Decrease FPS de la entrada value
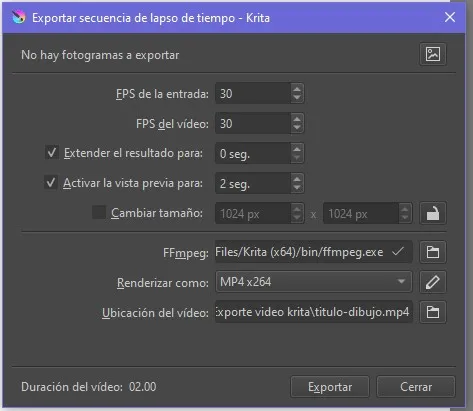The height and width of the screenshot is (411, 473). [x=297, y=98]
